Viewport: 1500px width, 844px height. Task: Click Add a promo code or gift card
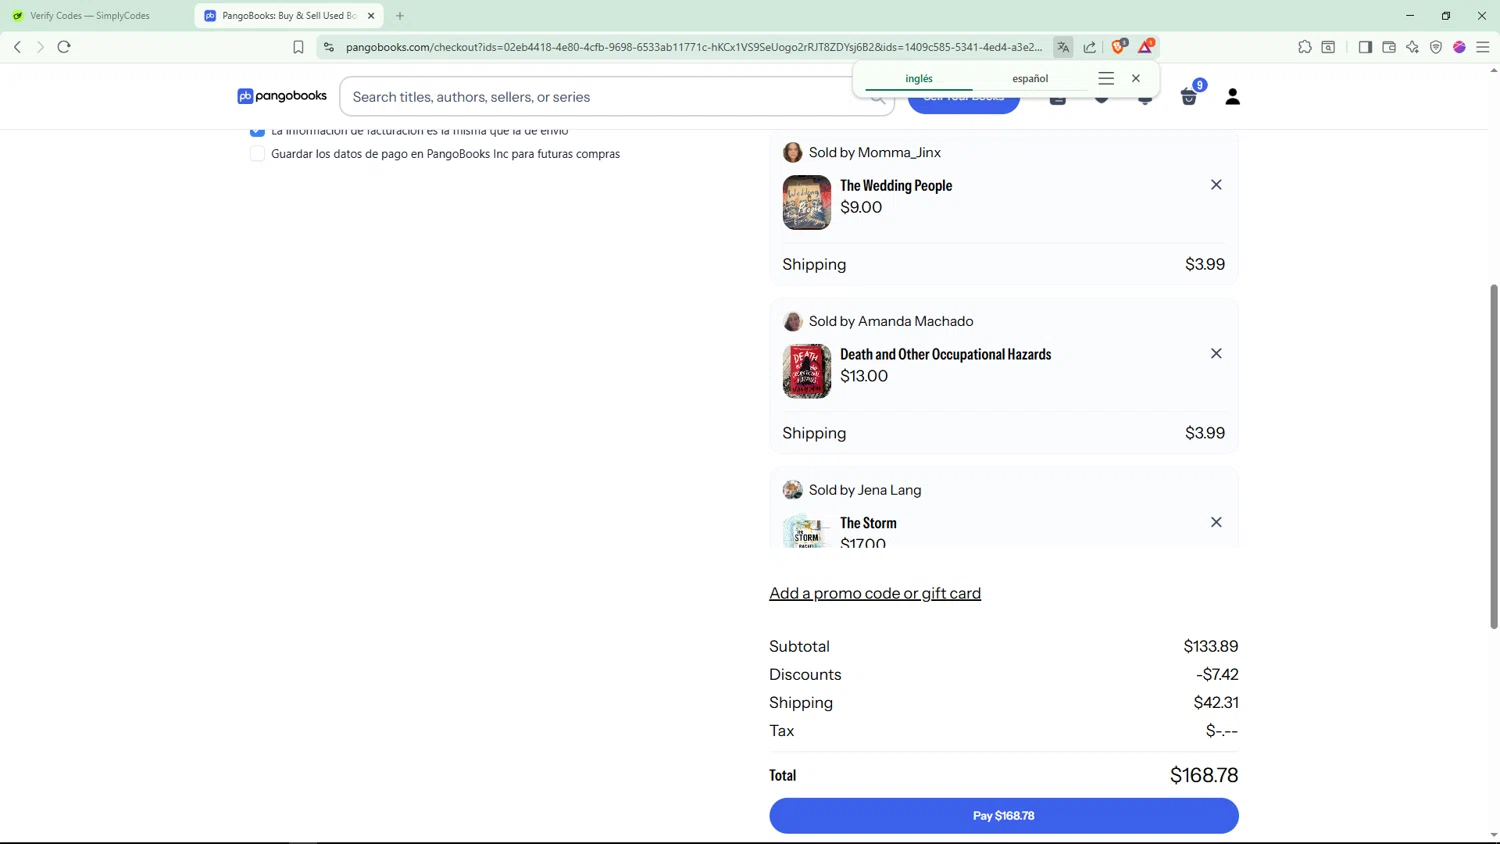pyautogui.click(x=875, y=594)
